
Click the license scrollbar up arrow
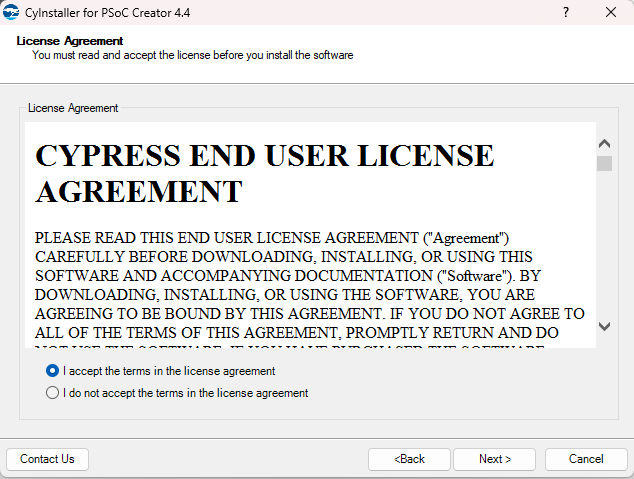(x=604, y=143)
